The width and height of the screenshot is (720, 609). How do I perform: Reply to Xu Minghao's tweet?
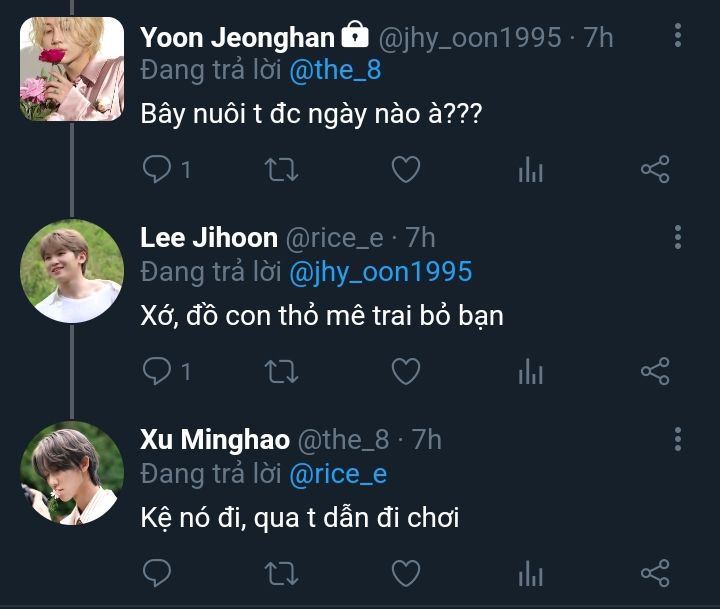coord(158,573)
